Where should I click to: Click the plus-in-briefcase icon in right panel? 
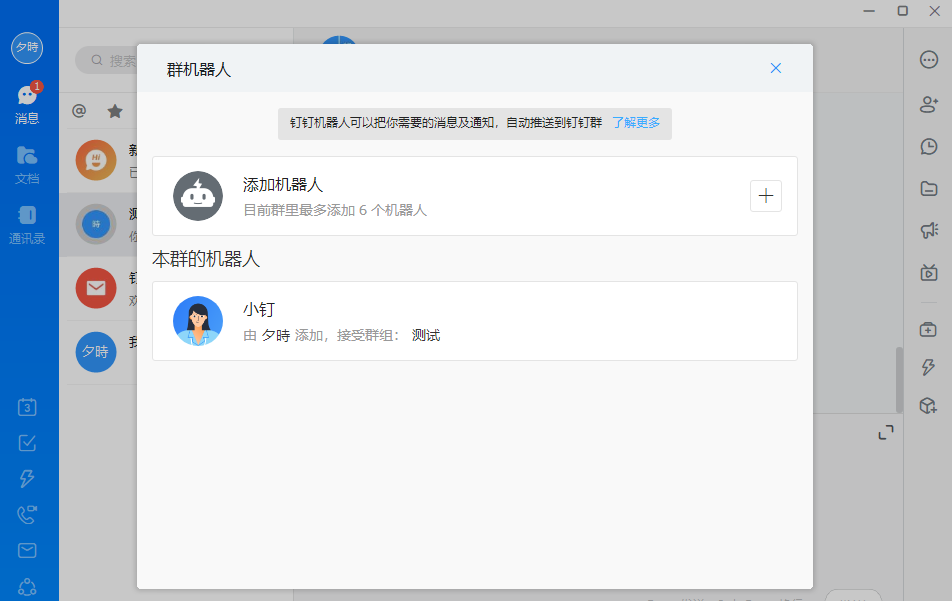(x=928, y=330)
